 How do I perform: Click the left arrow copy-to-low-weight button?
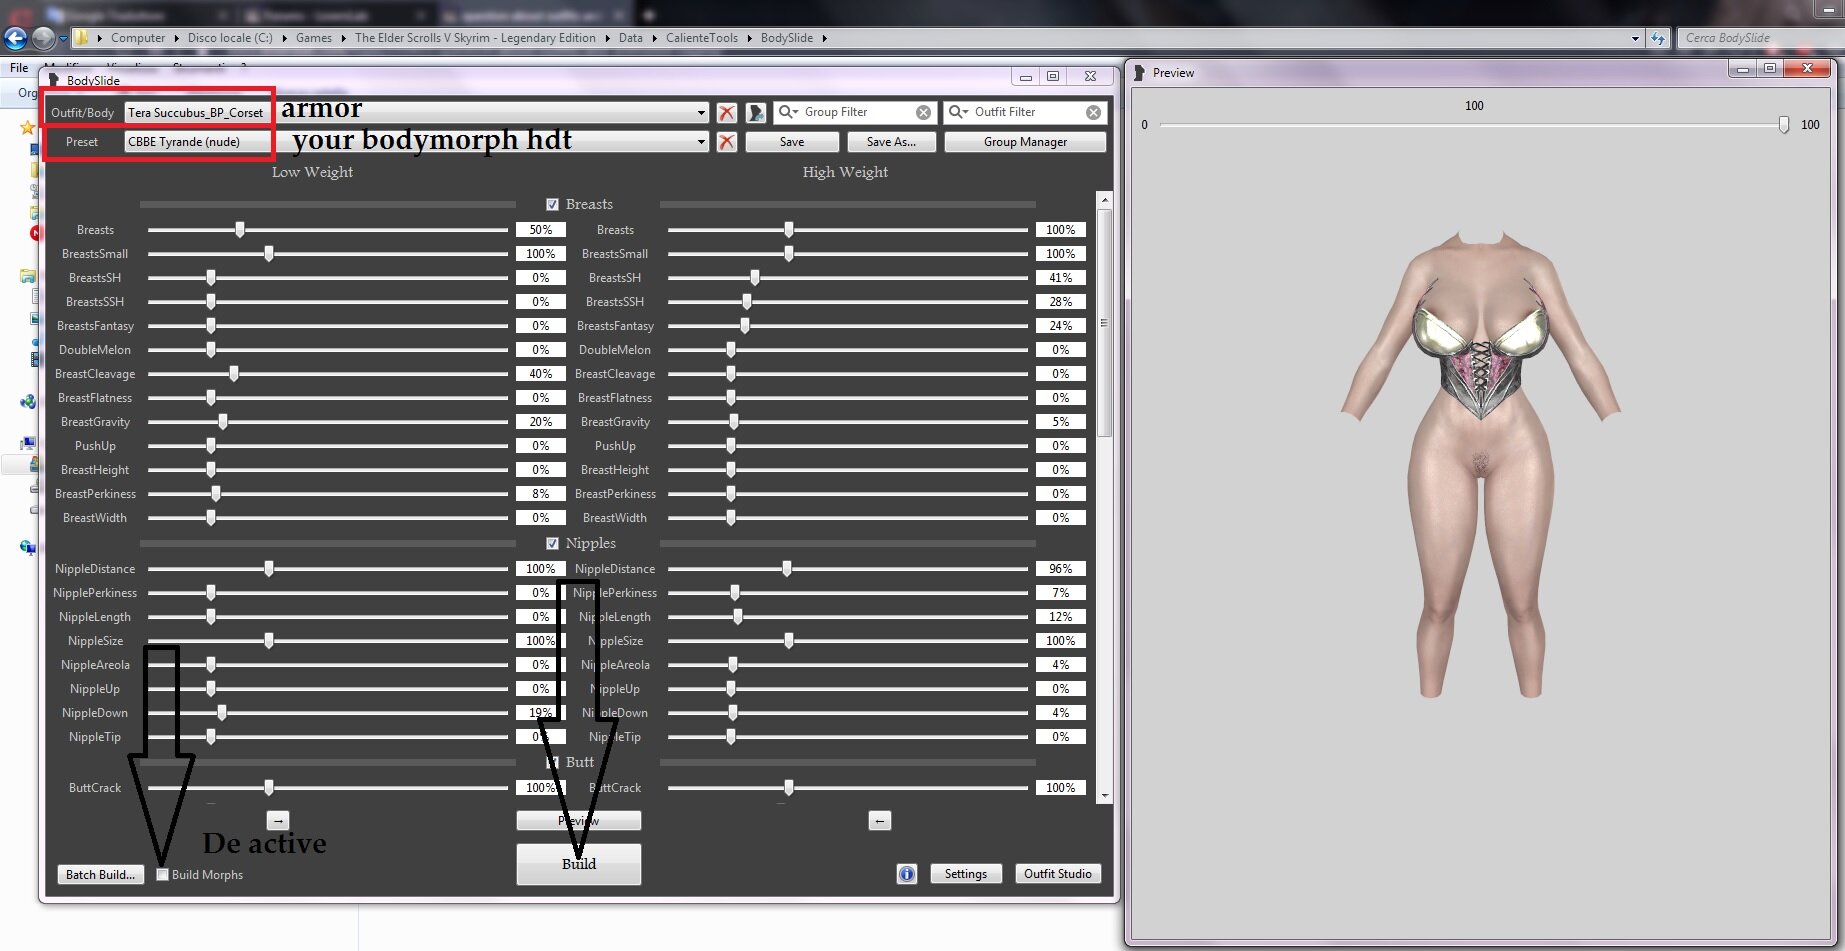[x=879, y=821]
